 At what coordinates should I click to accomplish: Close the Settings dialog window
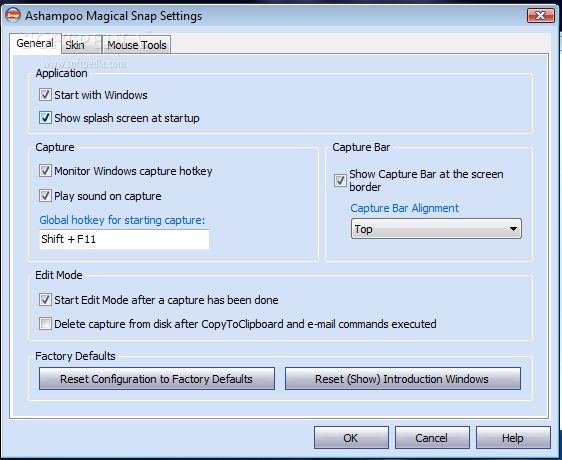(540, 15)
